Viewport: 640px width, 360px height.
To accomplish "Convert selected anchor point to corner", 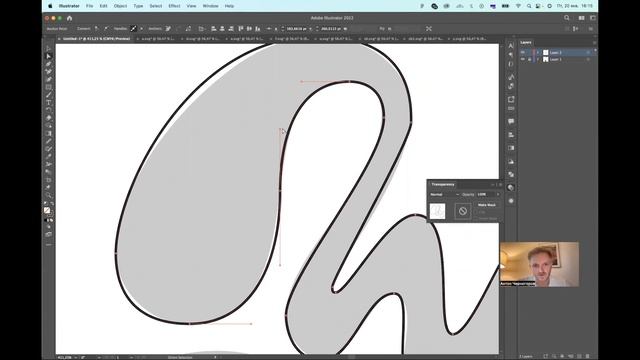I will point(96,29).
